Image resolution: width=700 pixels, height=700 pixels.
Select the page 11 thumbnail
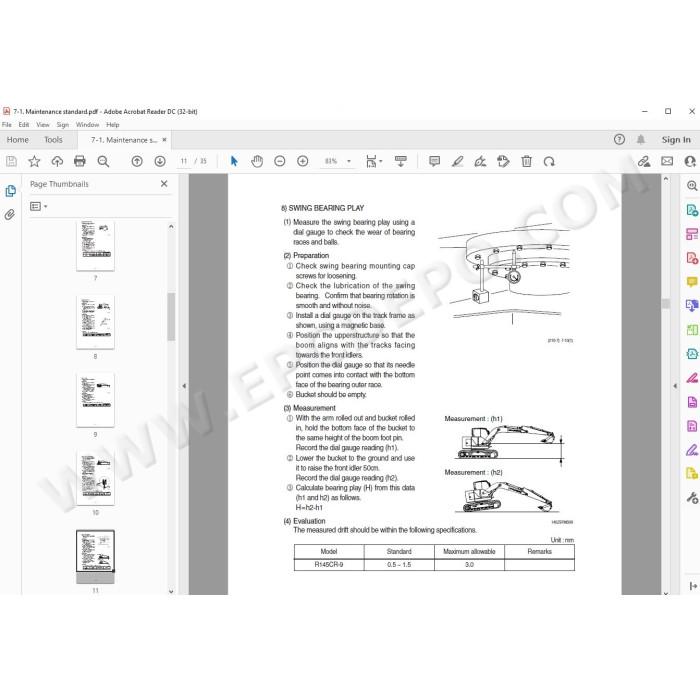coord(95,556)
